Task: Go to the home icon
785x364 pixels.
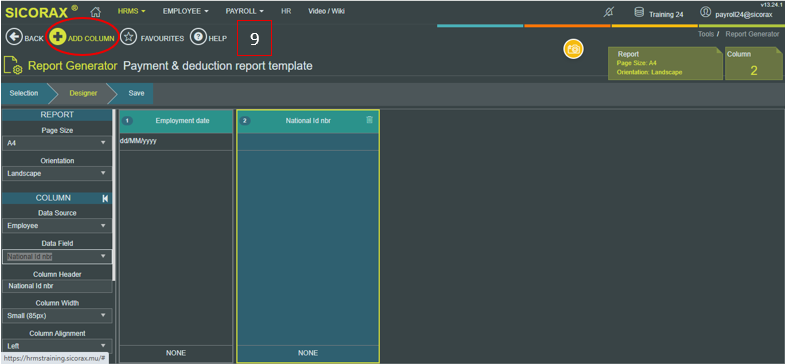Action: coord(96,12)
